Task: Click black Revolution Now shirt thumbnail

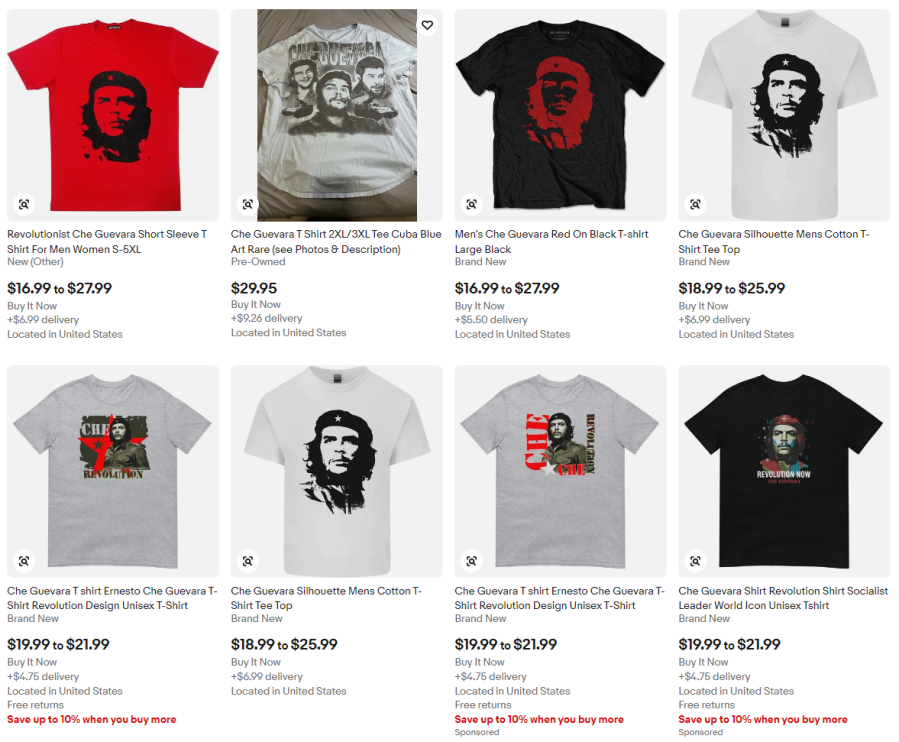Action: click(784, 471)
